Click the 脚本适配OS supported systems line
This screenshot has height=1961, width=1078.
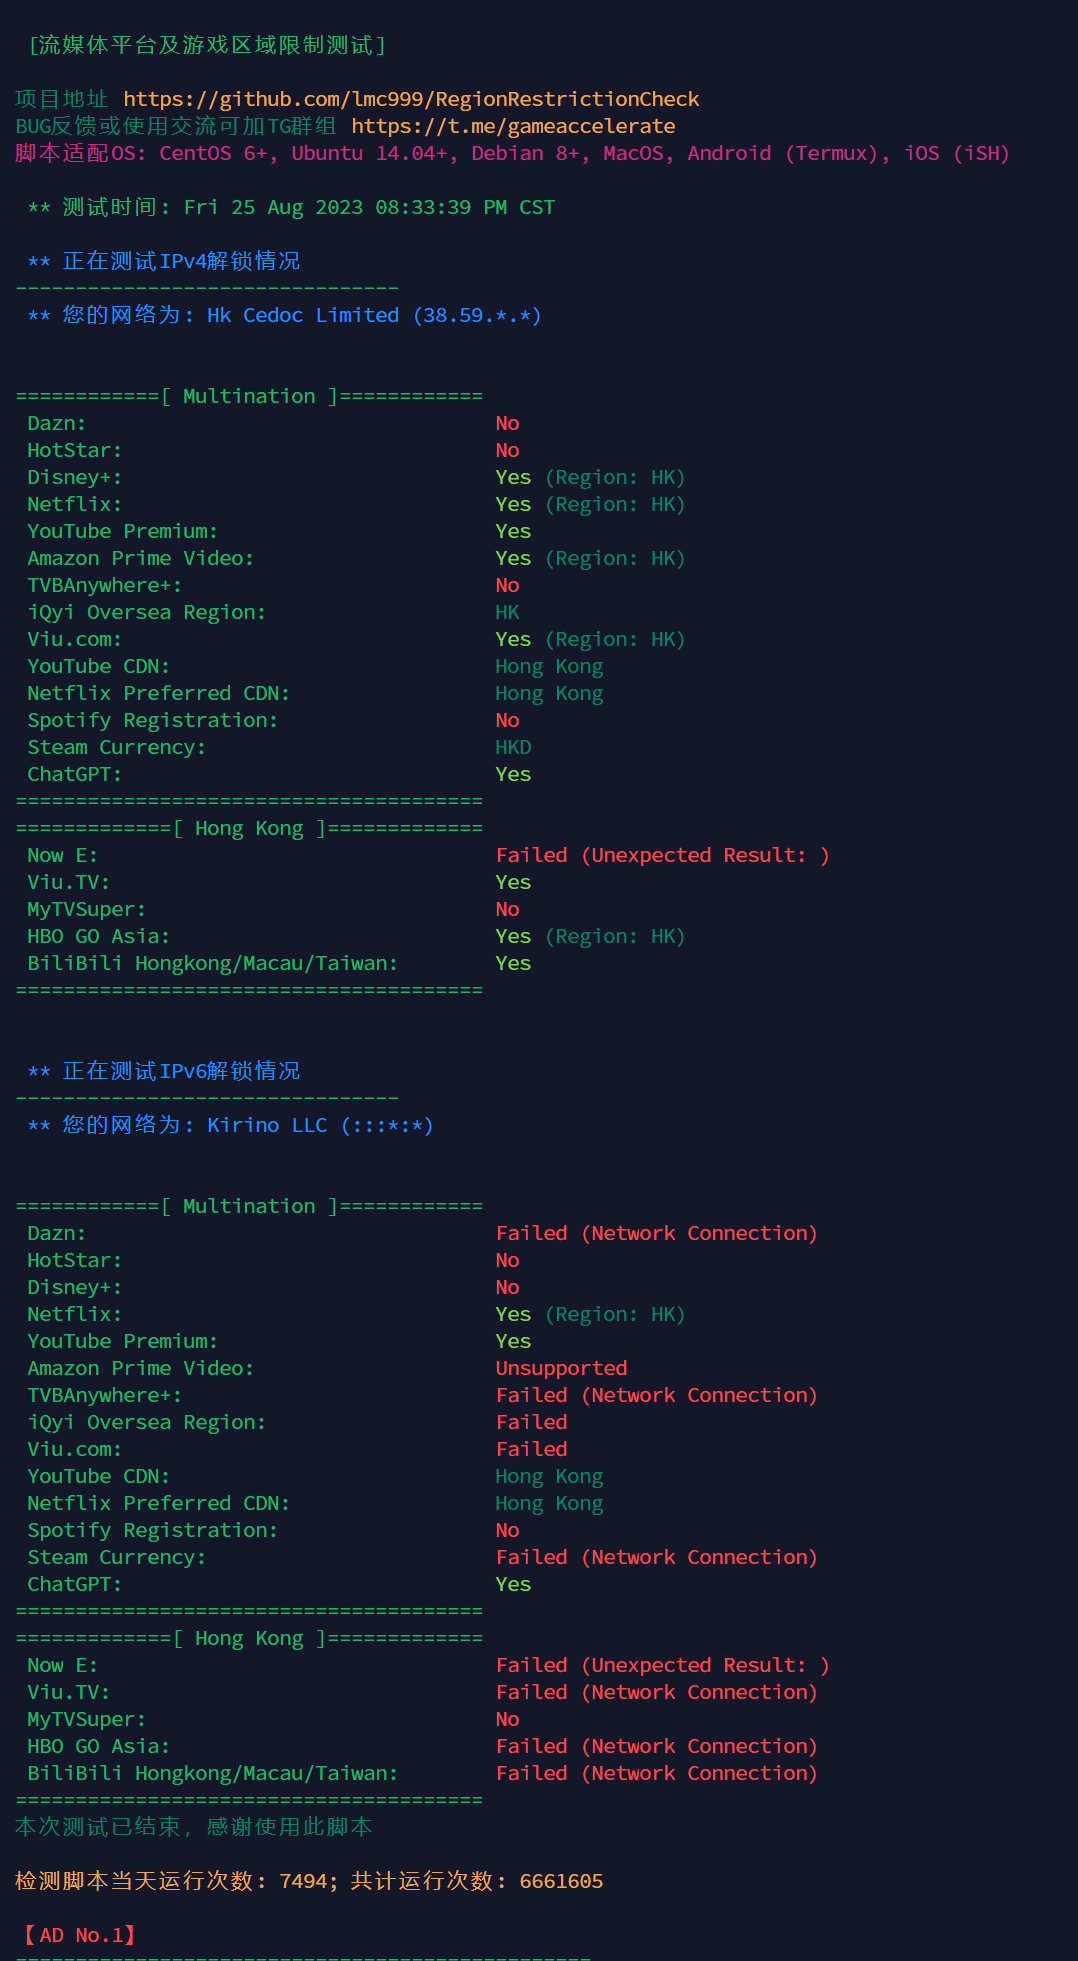click(x=512, y=153)
